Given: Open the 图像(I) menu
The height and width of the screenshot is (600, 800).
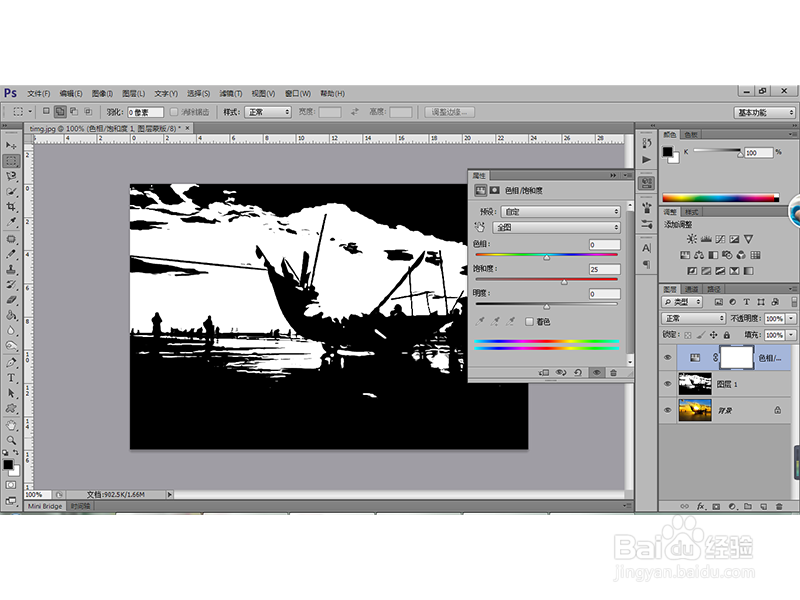Looking at the screenshot, I should (x=102, y=93).
